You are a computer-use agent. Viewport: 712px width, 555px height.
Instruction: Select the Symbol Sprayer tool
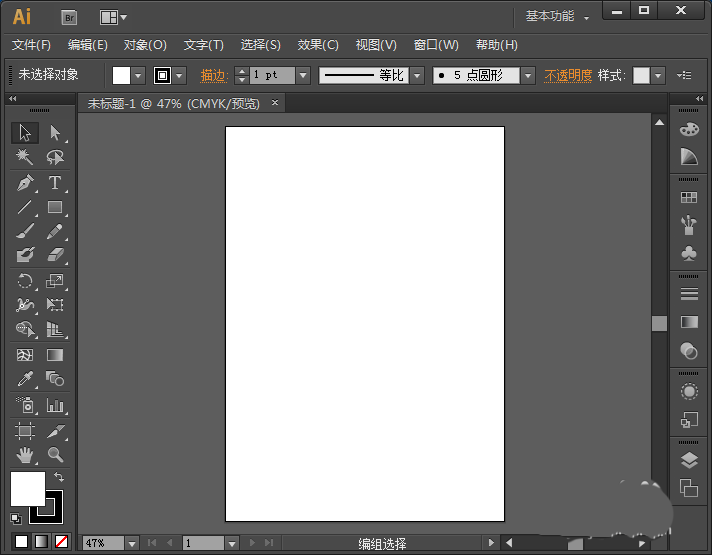[x=25, y=405]
